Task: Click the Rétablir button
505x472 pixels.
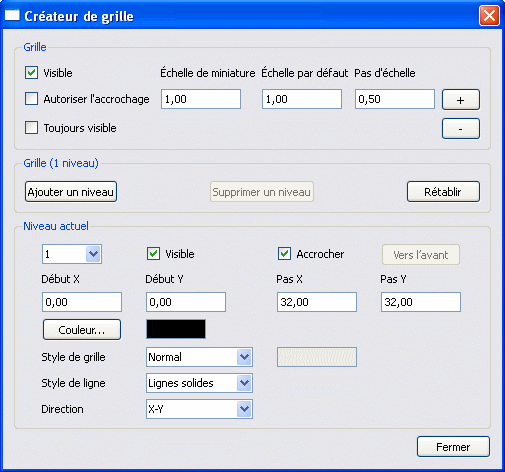Action: (443, 192)
